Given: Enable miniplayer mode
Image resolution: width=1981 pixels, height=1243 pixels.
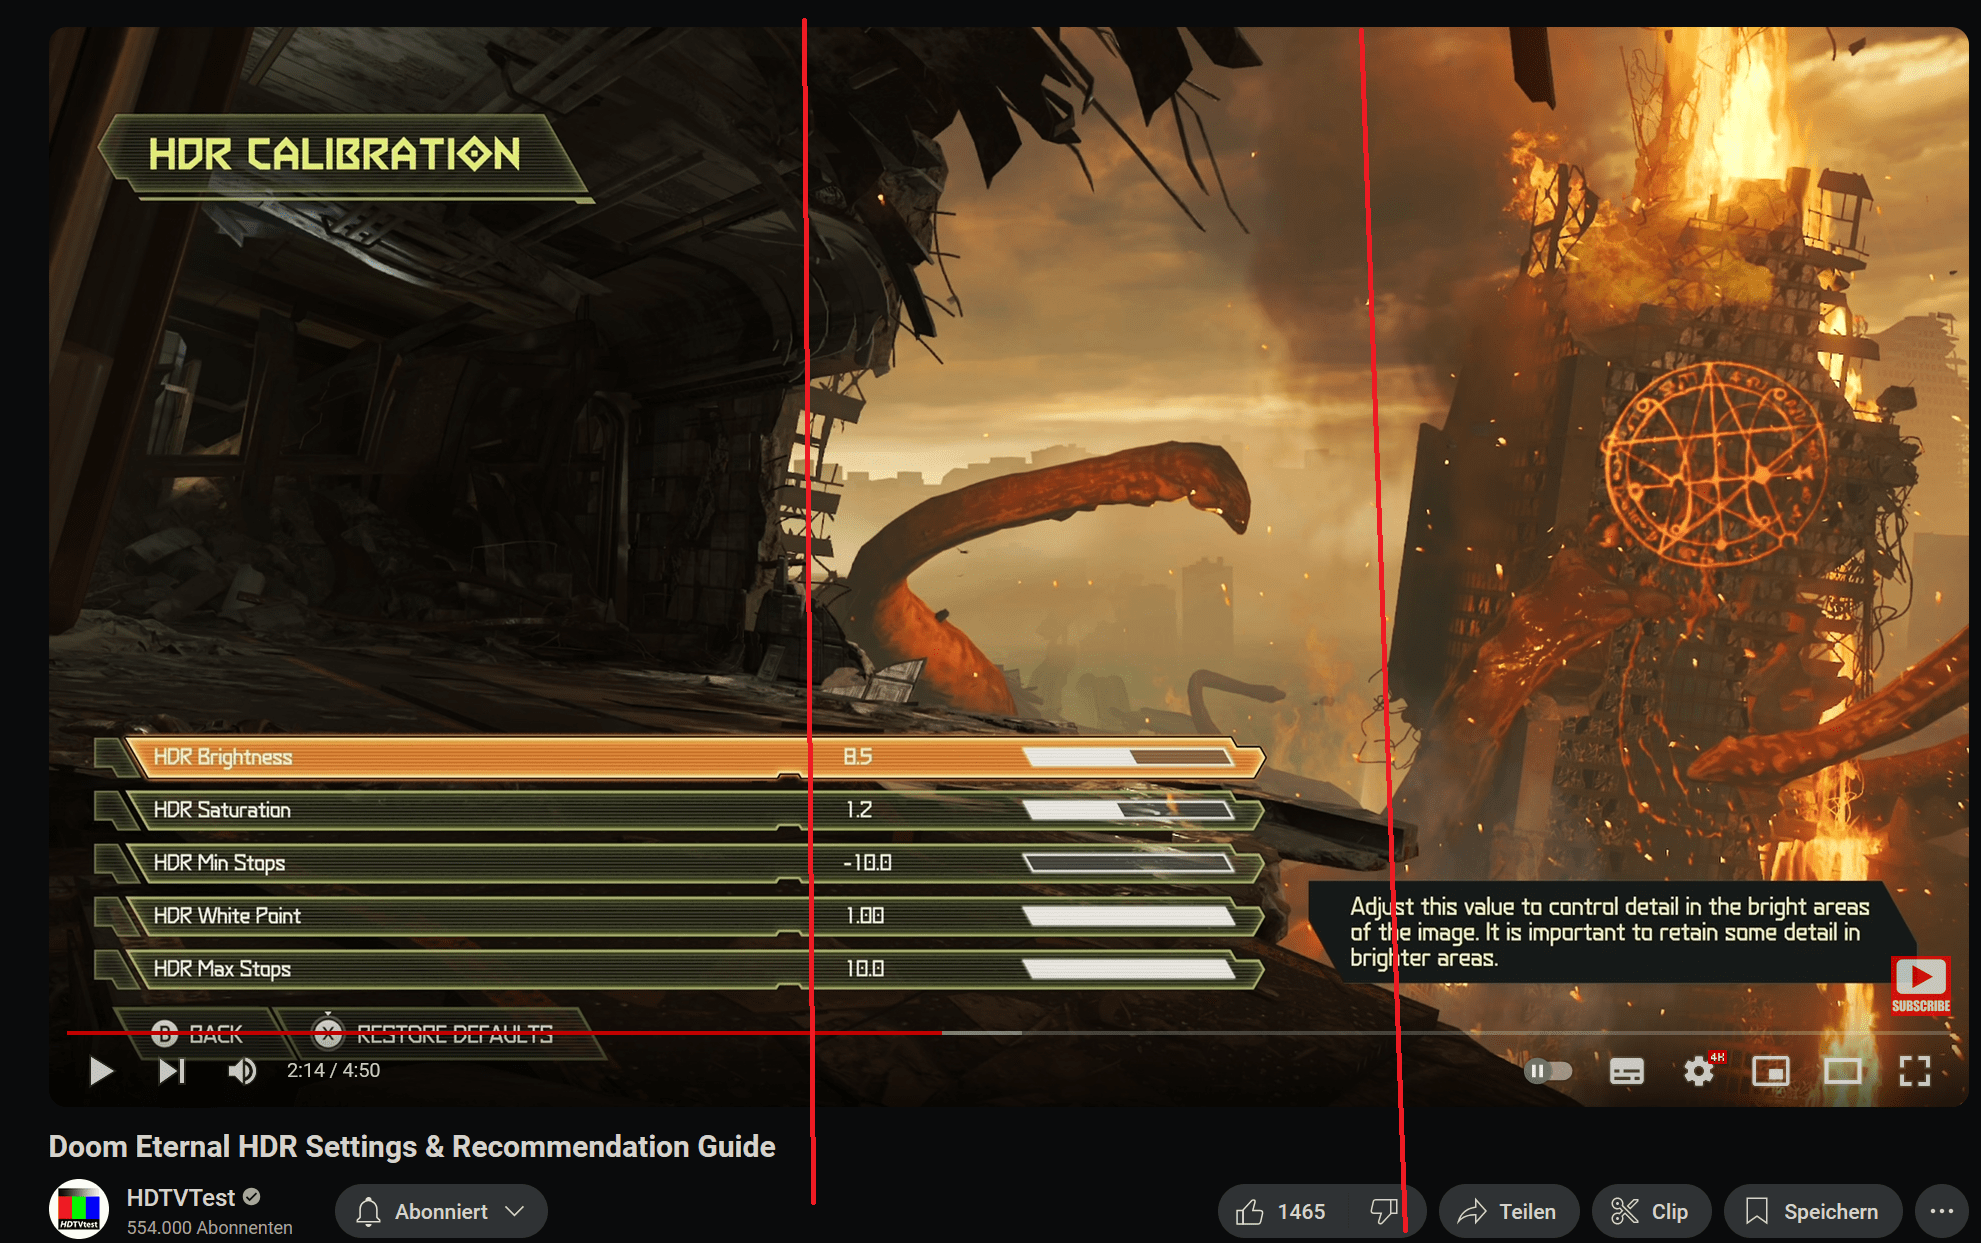Looking at the screenshot, I should tap(1770, 1071).
